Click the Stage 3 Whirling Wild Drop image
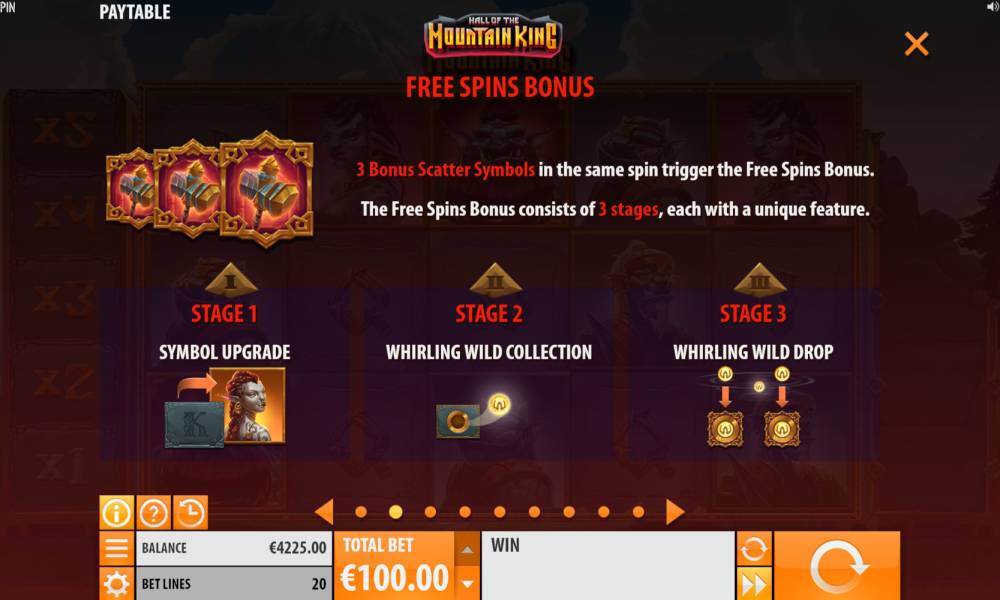Image resolution: width=1000 pixels, height=600 pixels. (753, 406)
